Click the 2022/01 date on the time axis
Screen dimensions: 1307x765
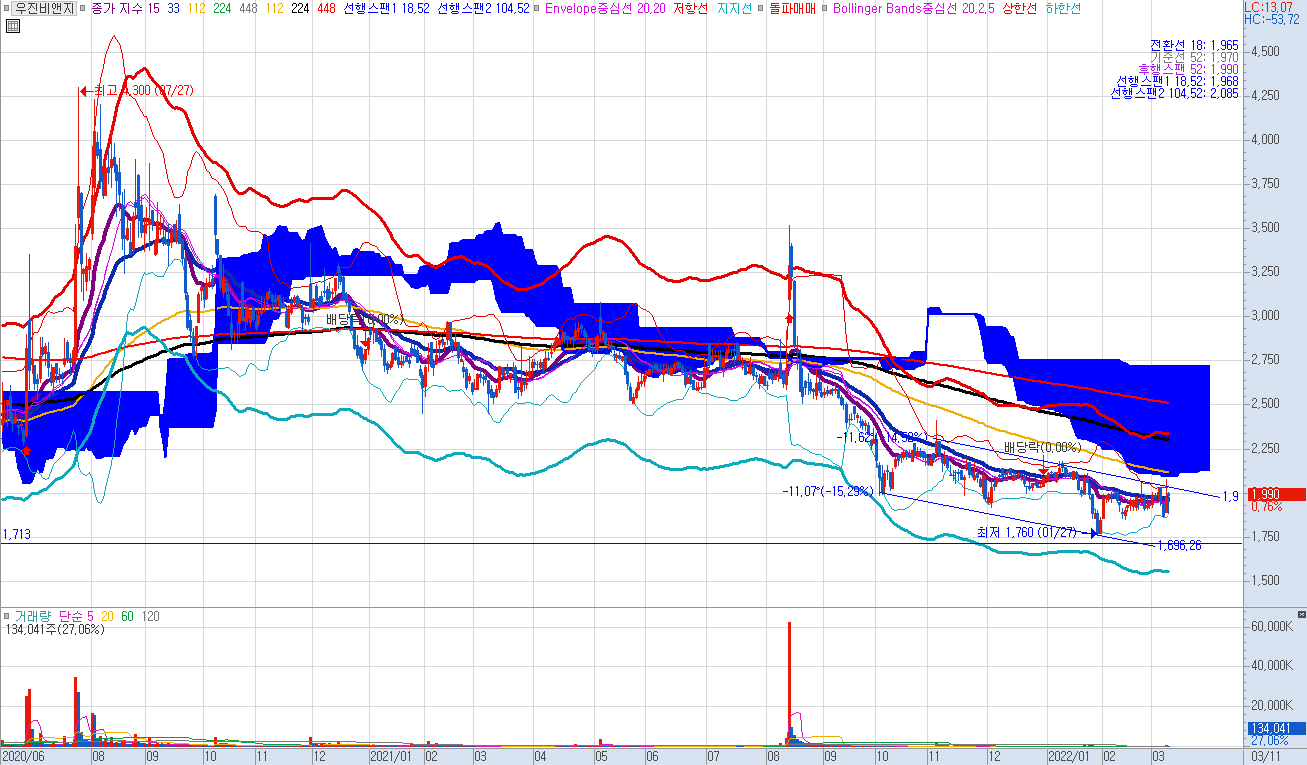pos(1069,758)
